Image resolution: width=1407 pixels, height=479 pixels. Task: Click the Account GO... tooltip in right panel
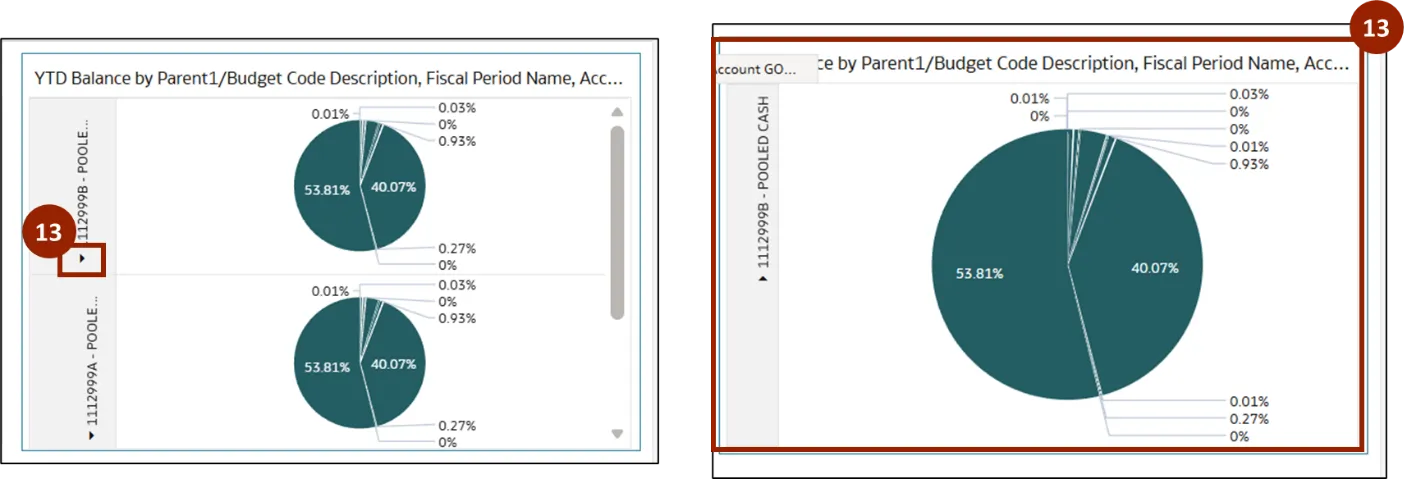pyautogui.click(x=759, y=69)
